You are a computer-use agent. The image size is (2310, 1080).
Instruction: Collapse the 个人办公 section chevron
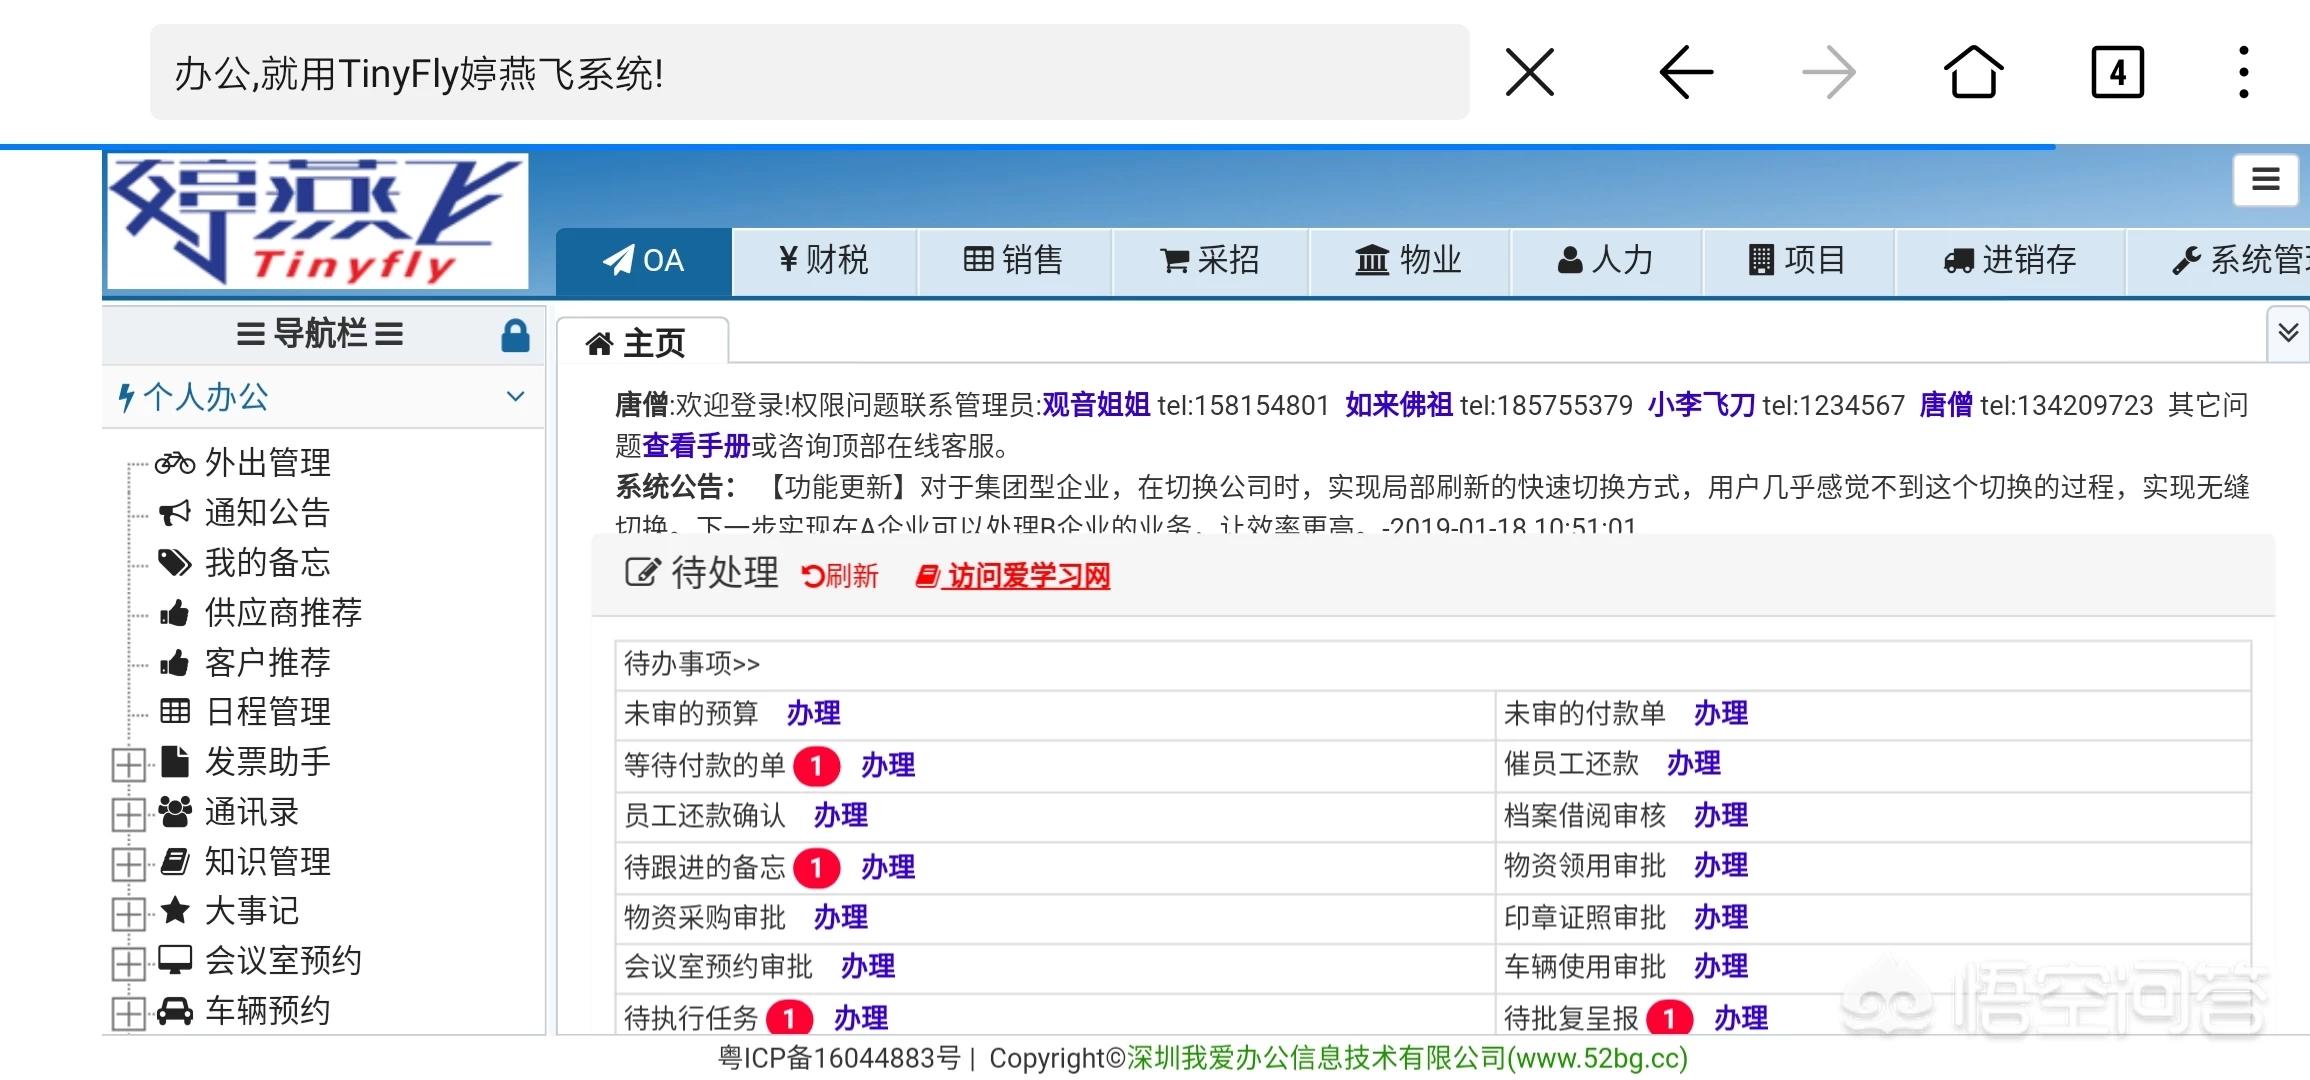click(x=515, y=397)
